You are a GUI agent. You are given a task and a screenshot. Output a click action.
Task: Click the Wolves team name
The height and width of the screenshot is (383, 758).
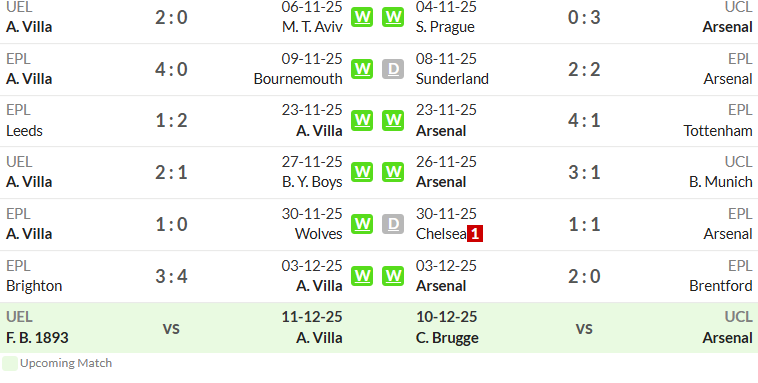point(319,234)
